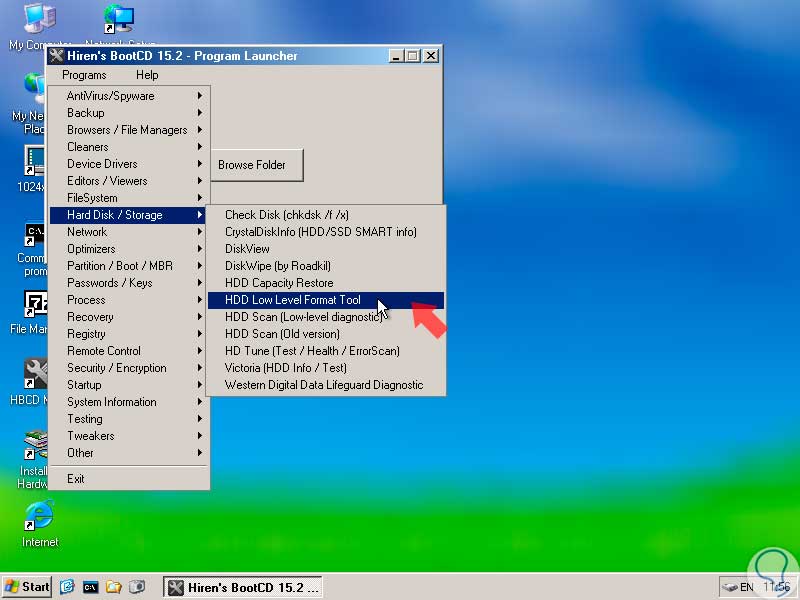Open the Programs menu
The height and width of the screenshot is (600, 800).
coord(84,75)
